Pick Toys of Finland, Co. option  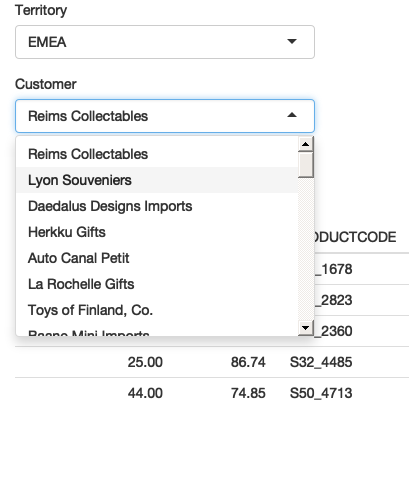[x=157, y=310]
